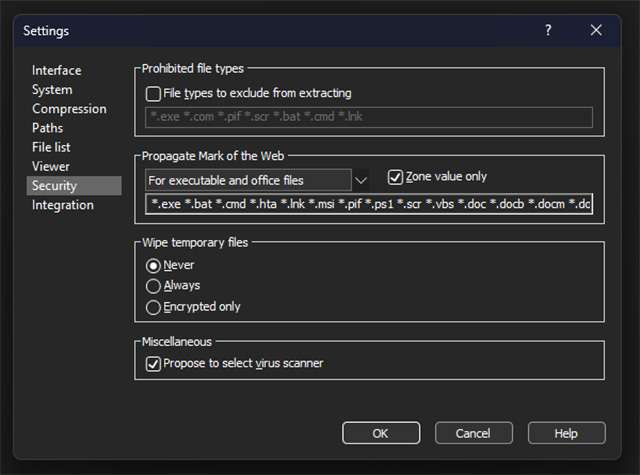Enable file types to exclude from extracting

tap(153, 94)
